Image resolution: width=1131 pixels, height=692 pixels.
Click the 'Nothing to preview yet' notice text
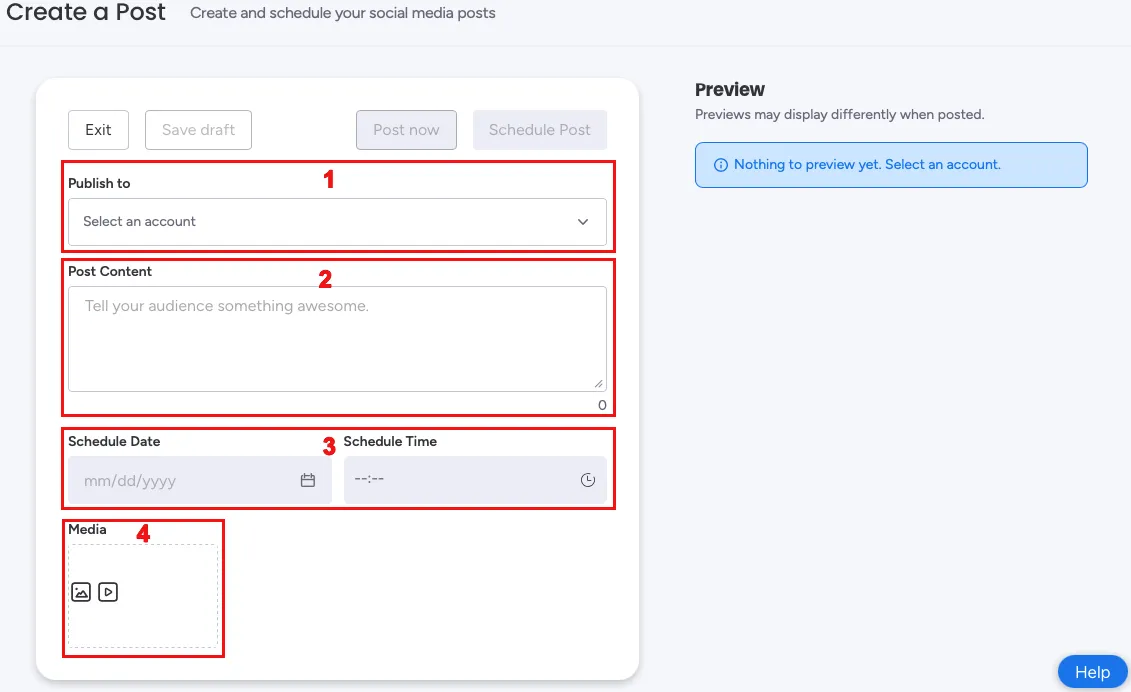(867, 165)
